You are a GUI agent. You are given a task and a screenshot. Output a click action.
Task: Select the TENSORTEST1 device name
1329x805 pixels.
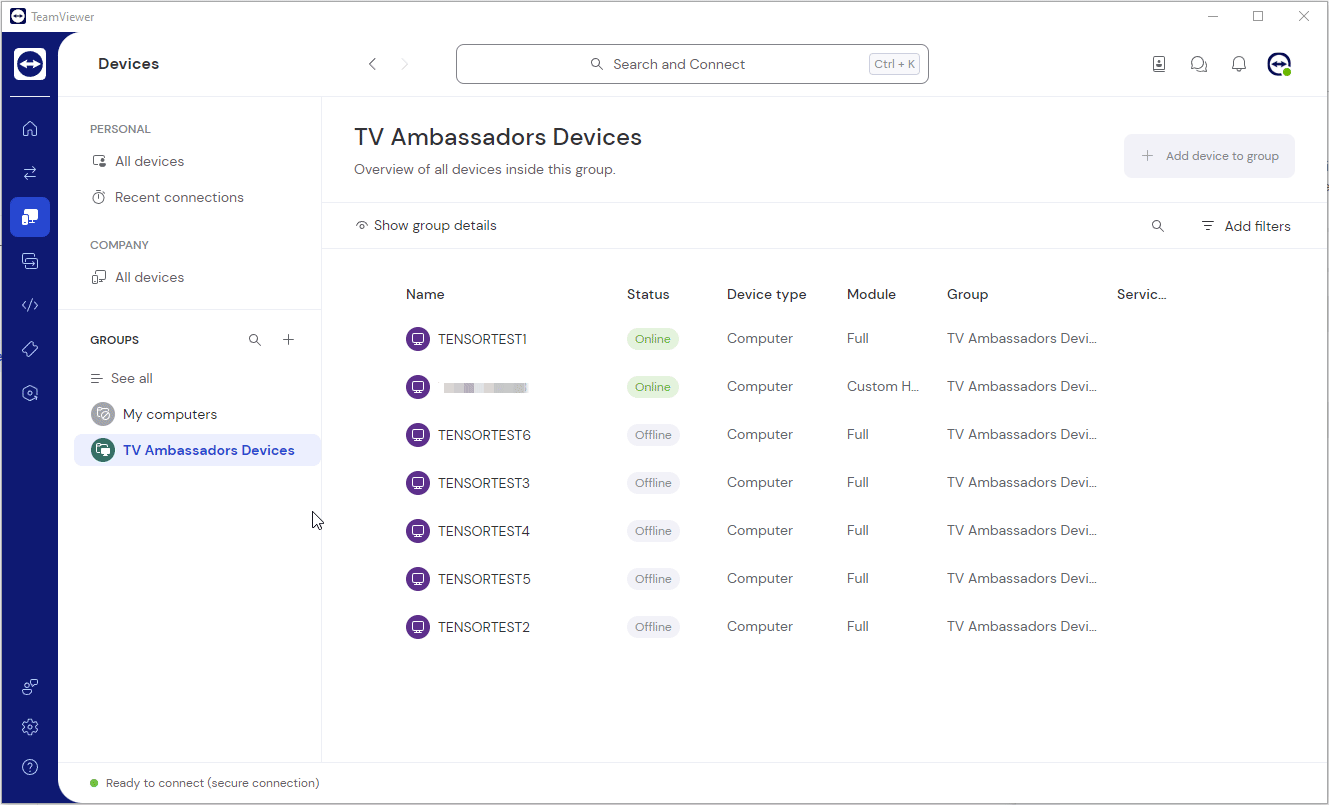482,339
